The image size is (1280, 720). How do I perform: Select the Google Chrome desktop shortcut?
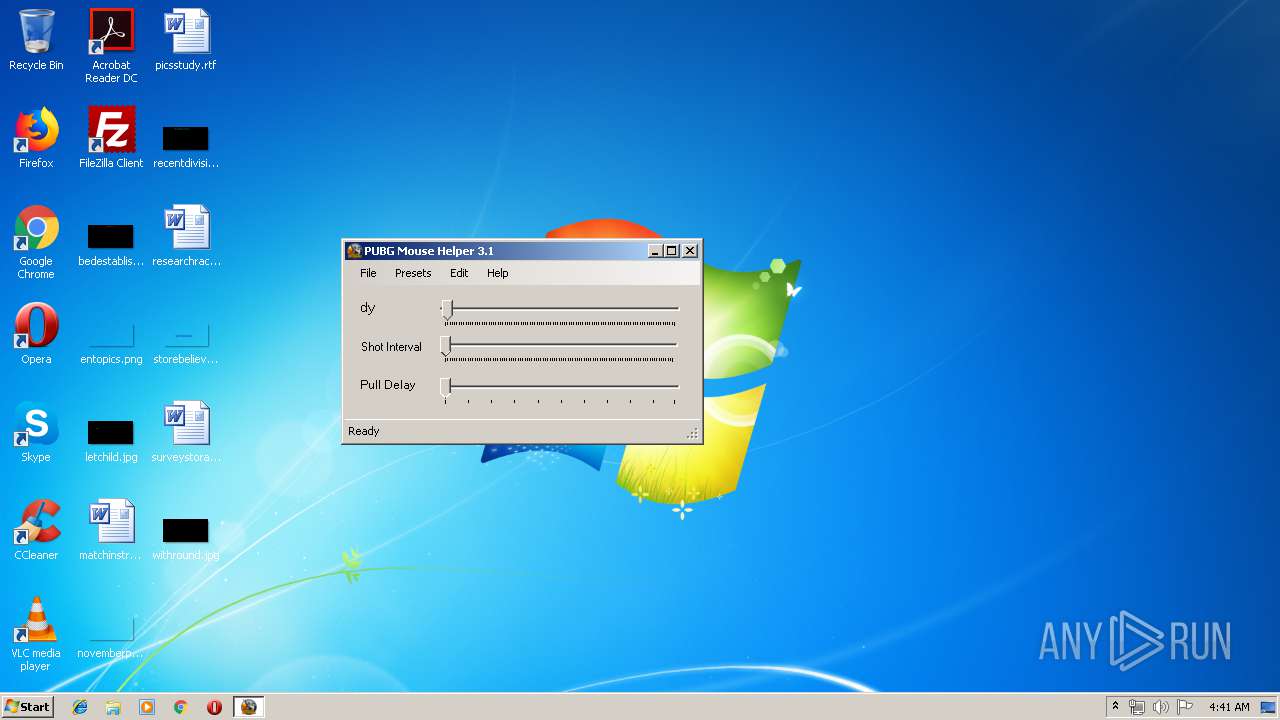(x=36, y=242)
